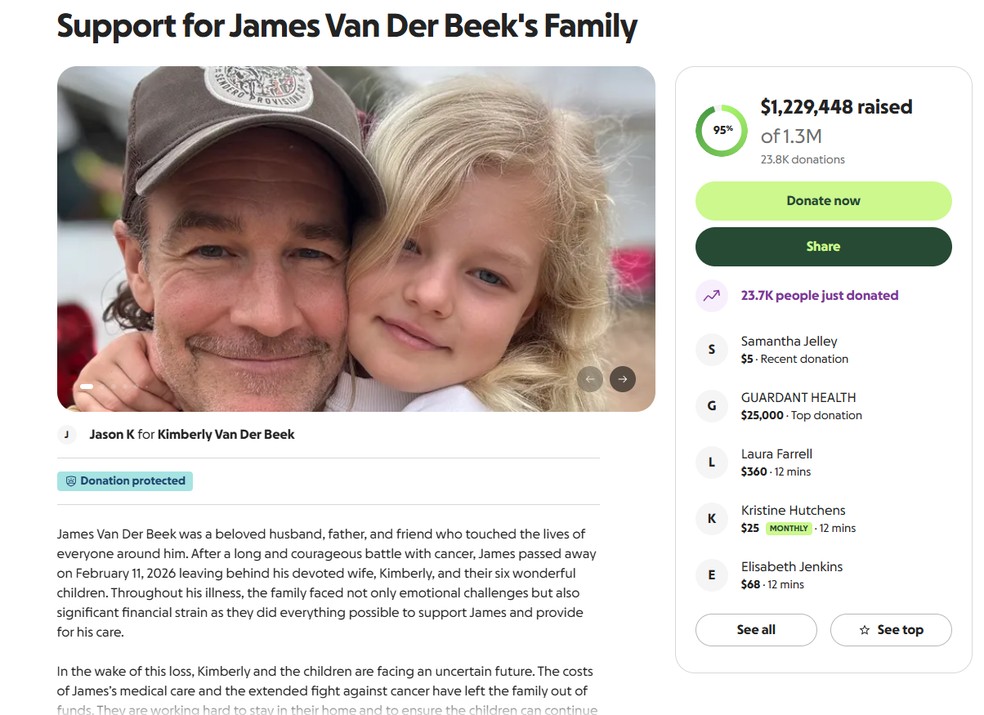Click the next photo arrow button
984x715 pixels.
[x=622, y=379]
